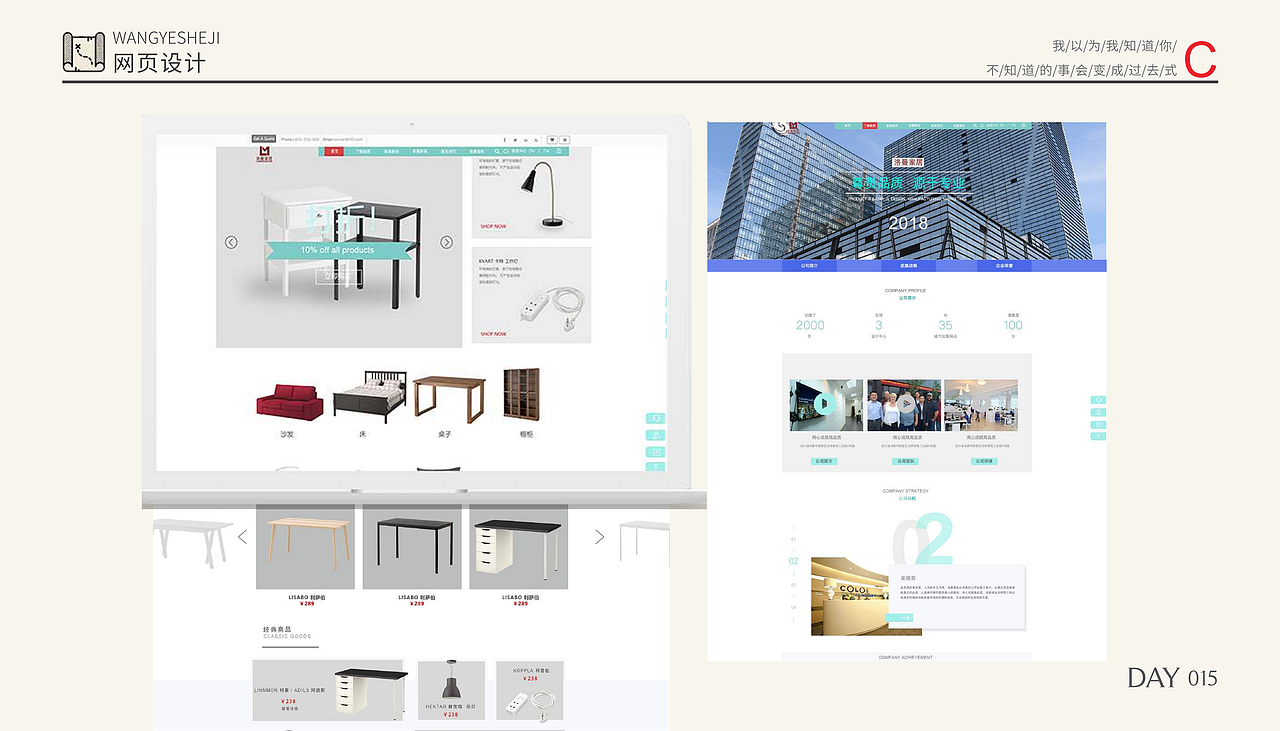Select the red 首页 tab in the shop nav
Viewport: 1280px width, 731px height.
335,151
